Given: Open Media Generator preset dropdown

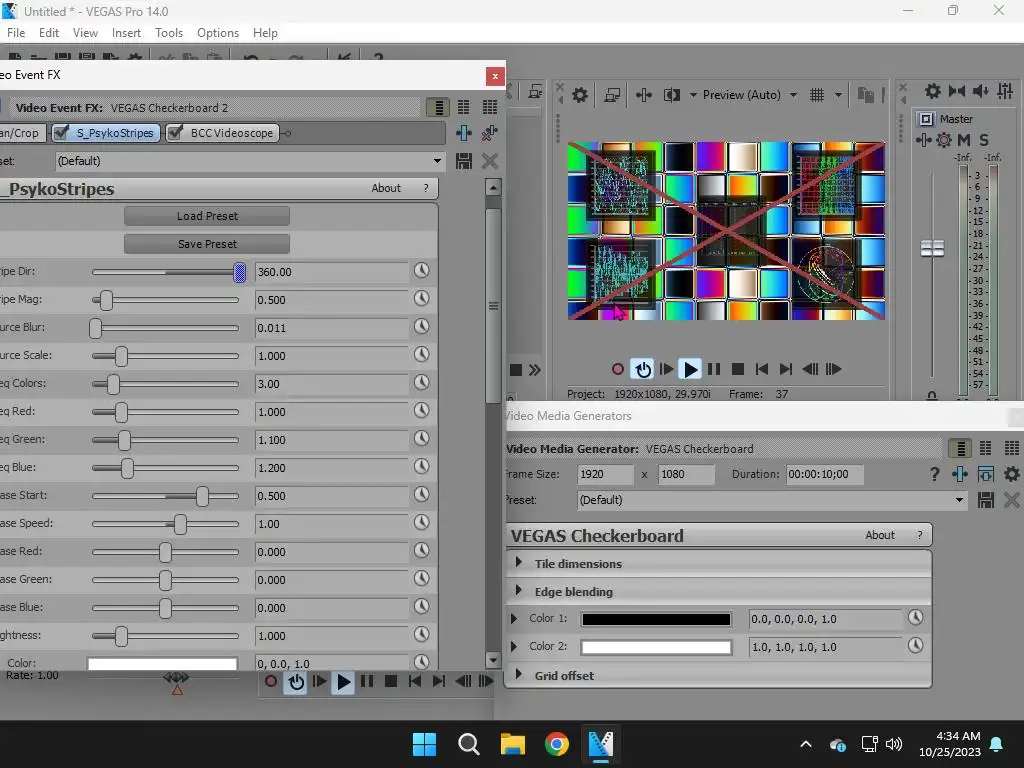Looking at the screenshot, I should click(959, 500).
